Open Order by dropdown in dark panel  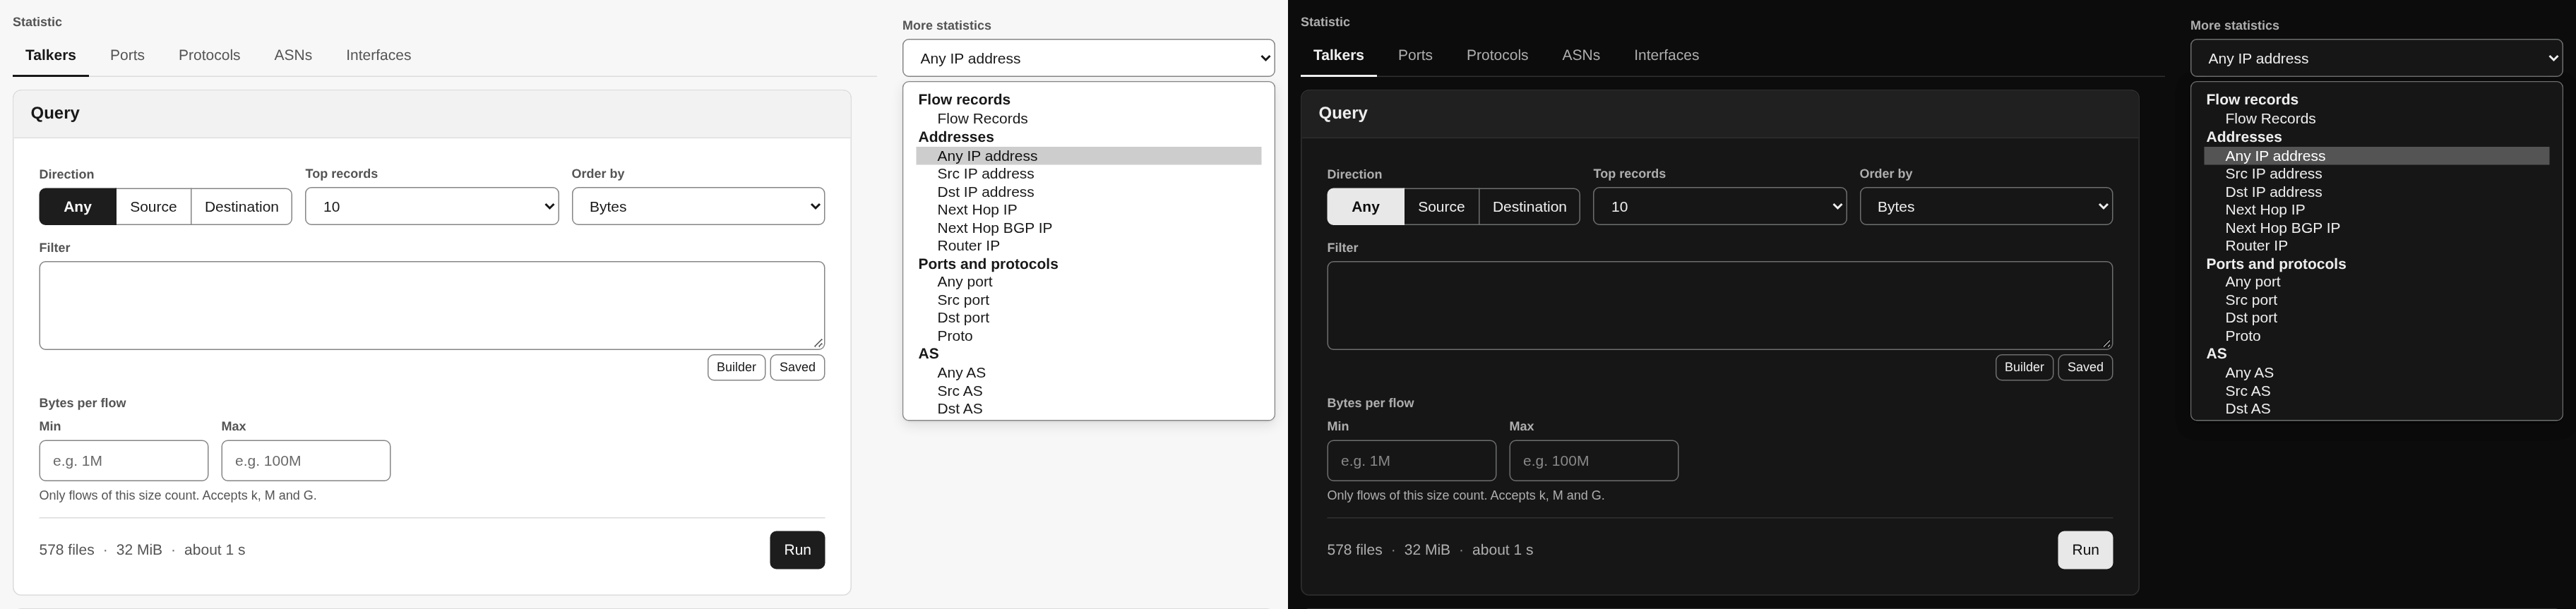(x=1986, y=207)
